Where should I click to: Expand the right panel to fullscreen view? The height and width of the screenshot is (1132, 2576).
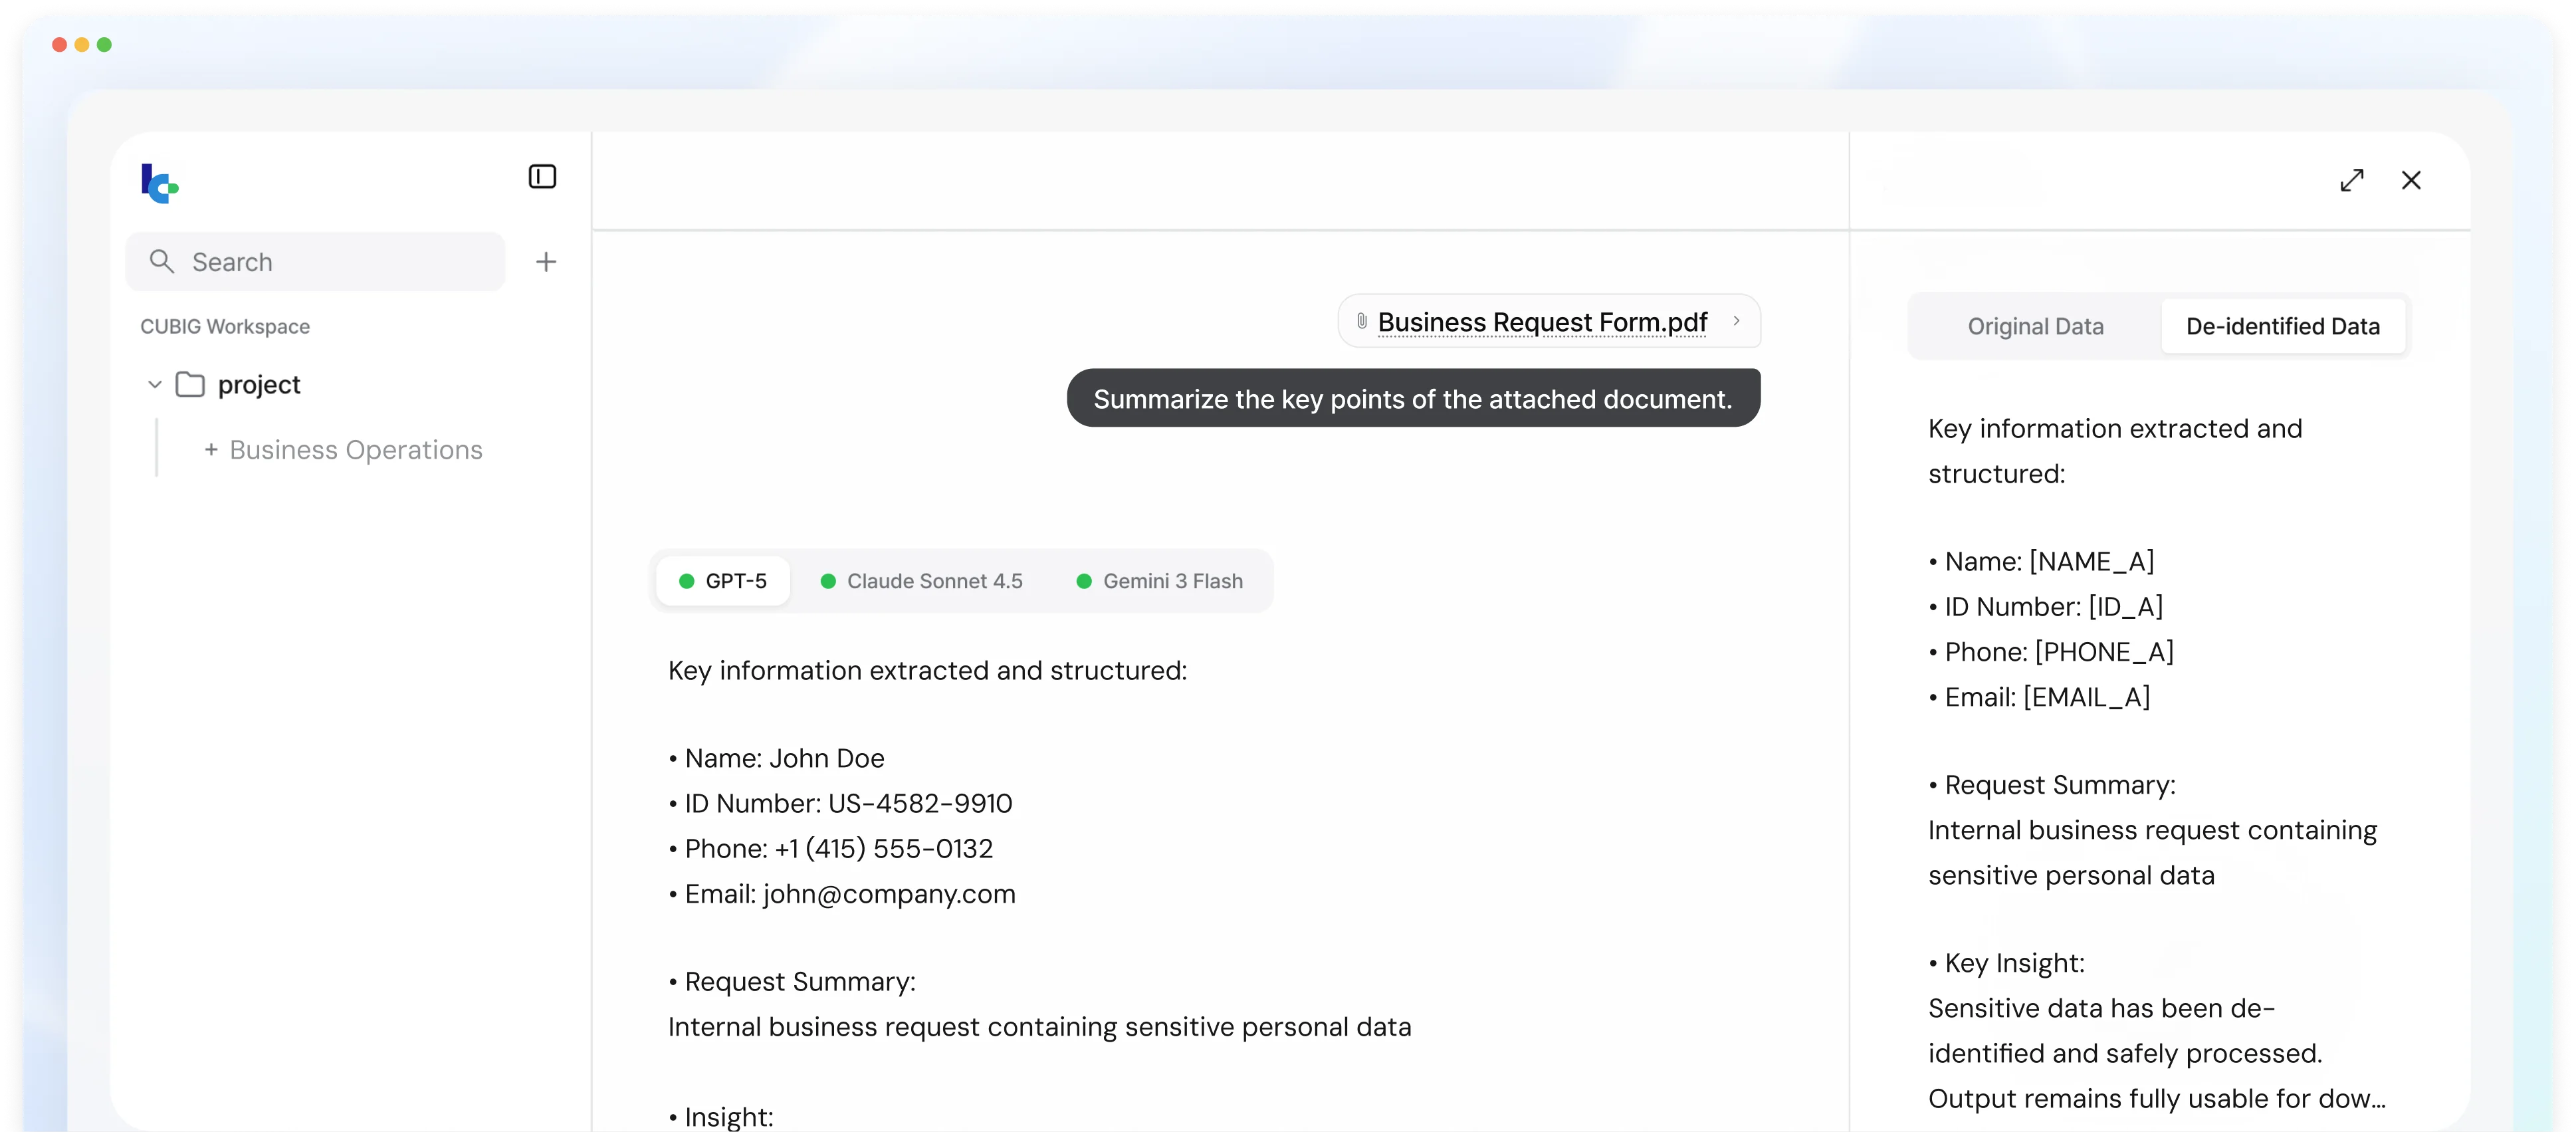2352,180
